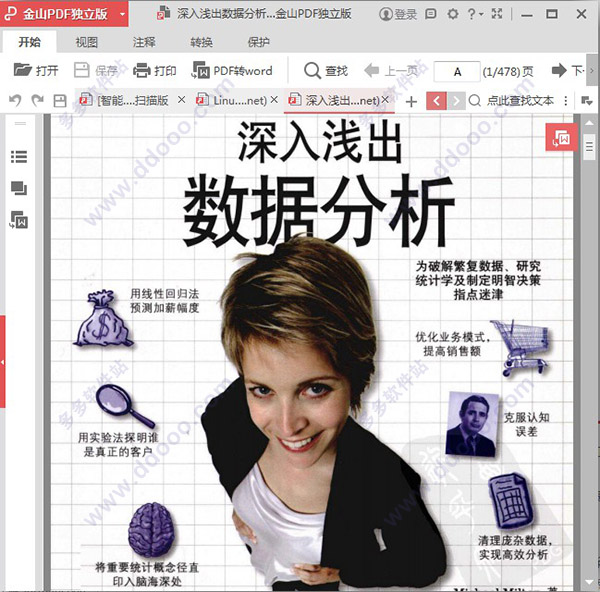Click the vertical scrollbar thumb
Image resolution: width=600 pixels, height=592 pixels.
pos(590,147)
